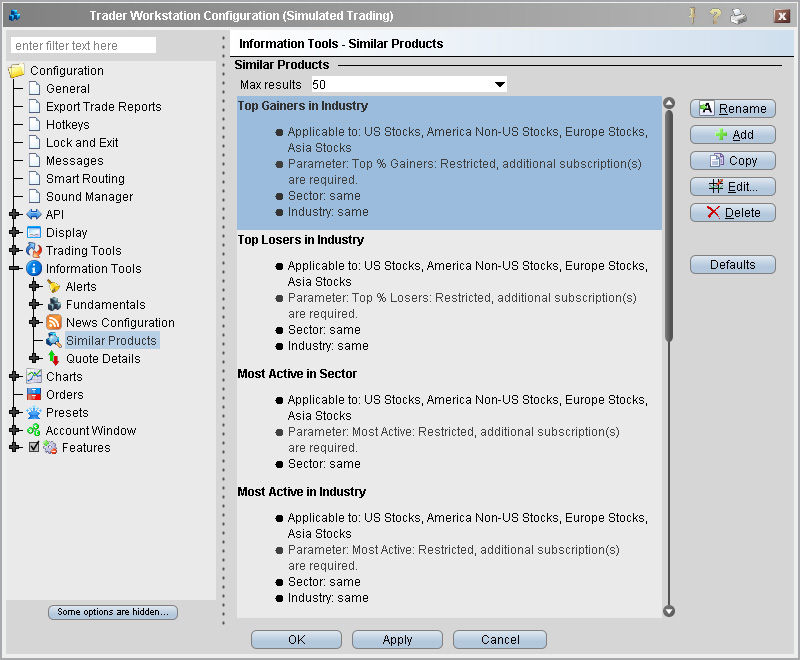Click the similar products list scrollbar thumb
The height and width of the screenshot is (660, 800).
(669, 225)
